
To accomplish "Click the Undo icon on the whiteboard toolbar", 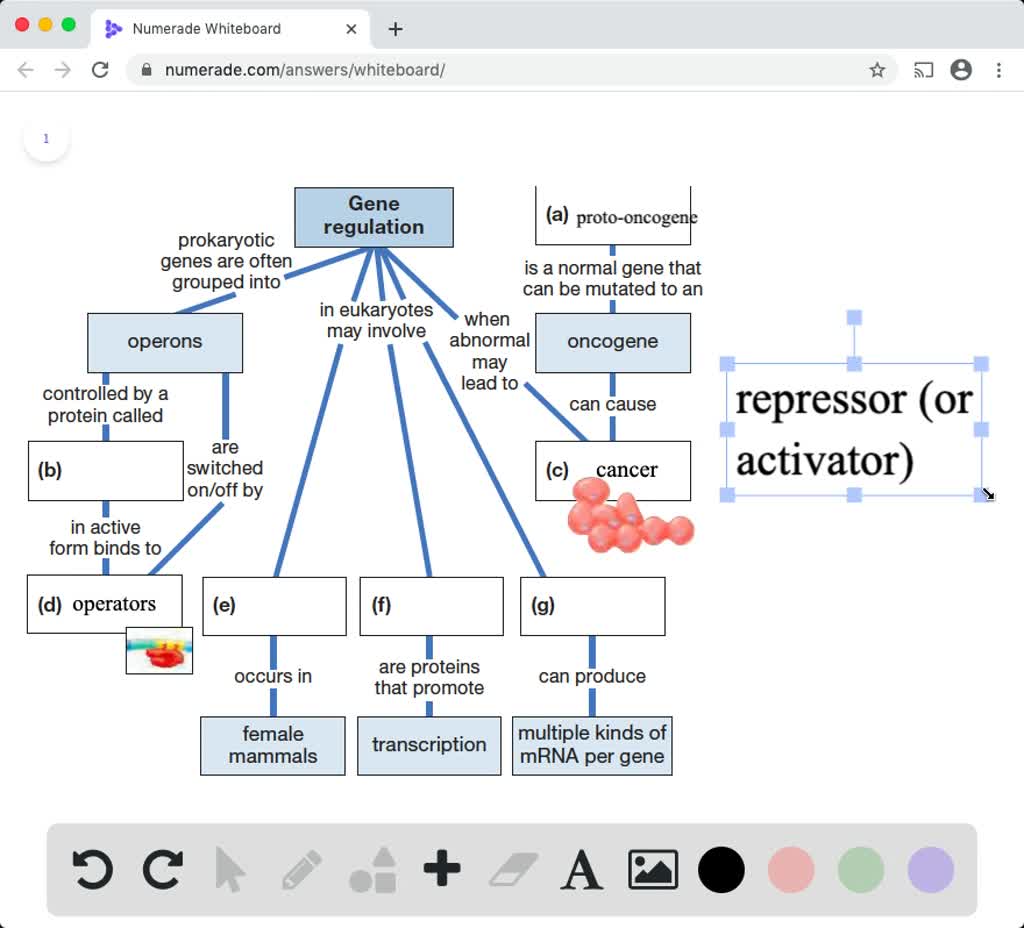I will (x=91, y=869).
